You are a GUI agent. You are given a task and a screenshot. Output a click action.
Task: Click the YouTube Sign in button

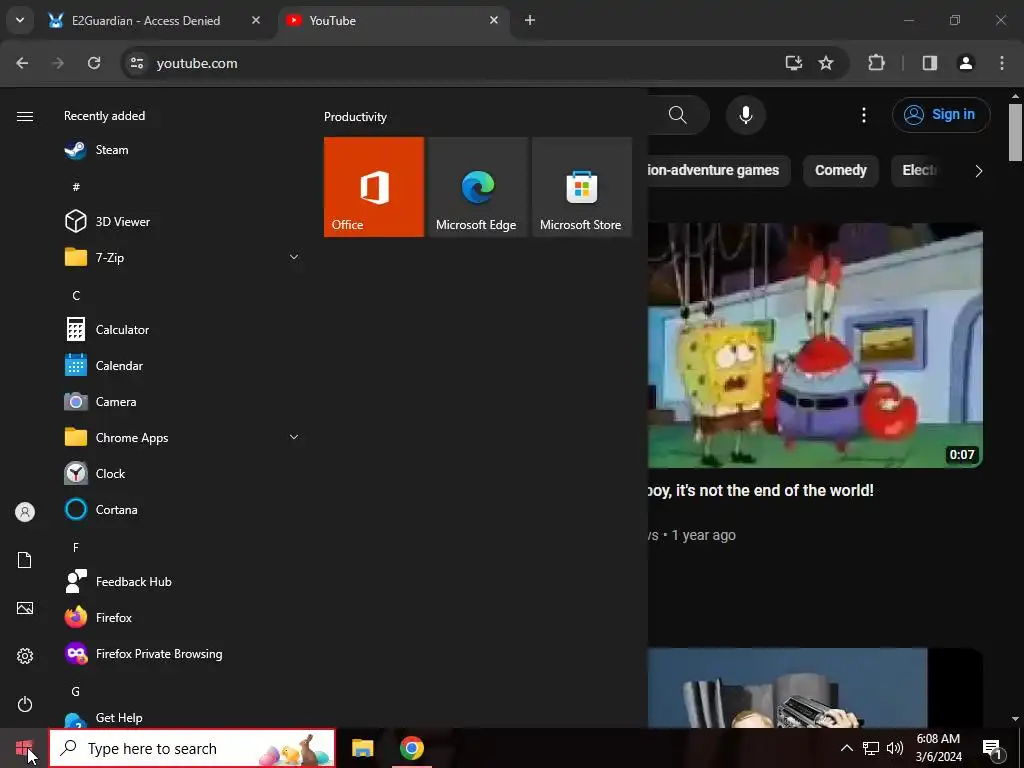coord(941,115)
